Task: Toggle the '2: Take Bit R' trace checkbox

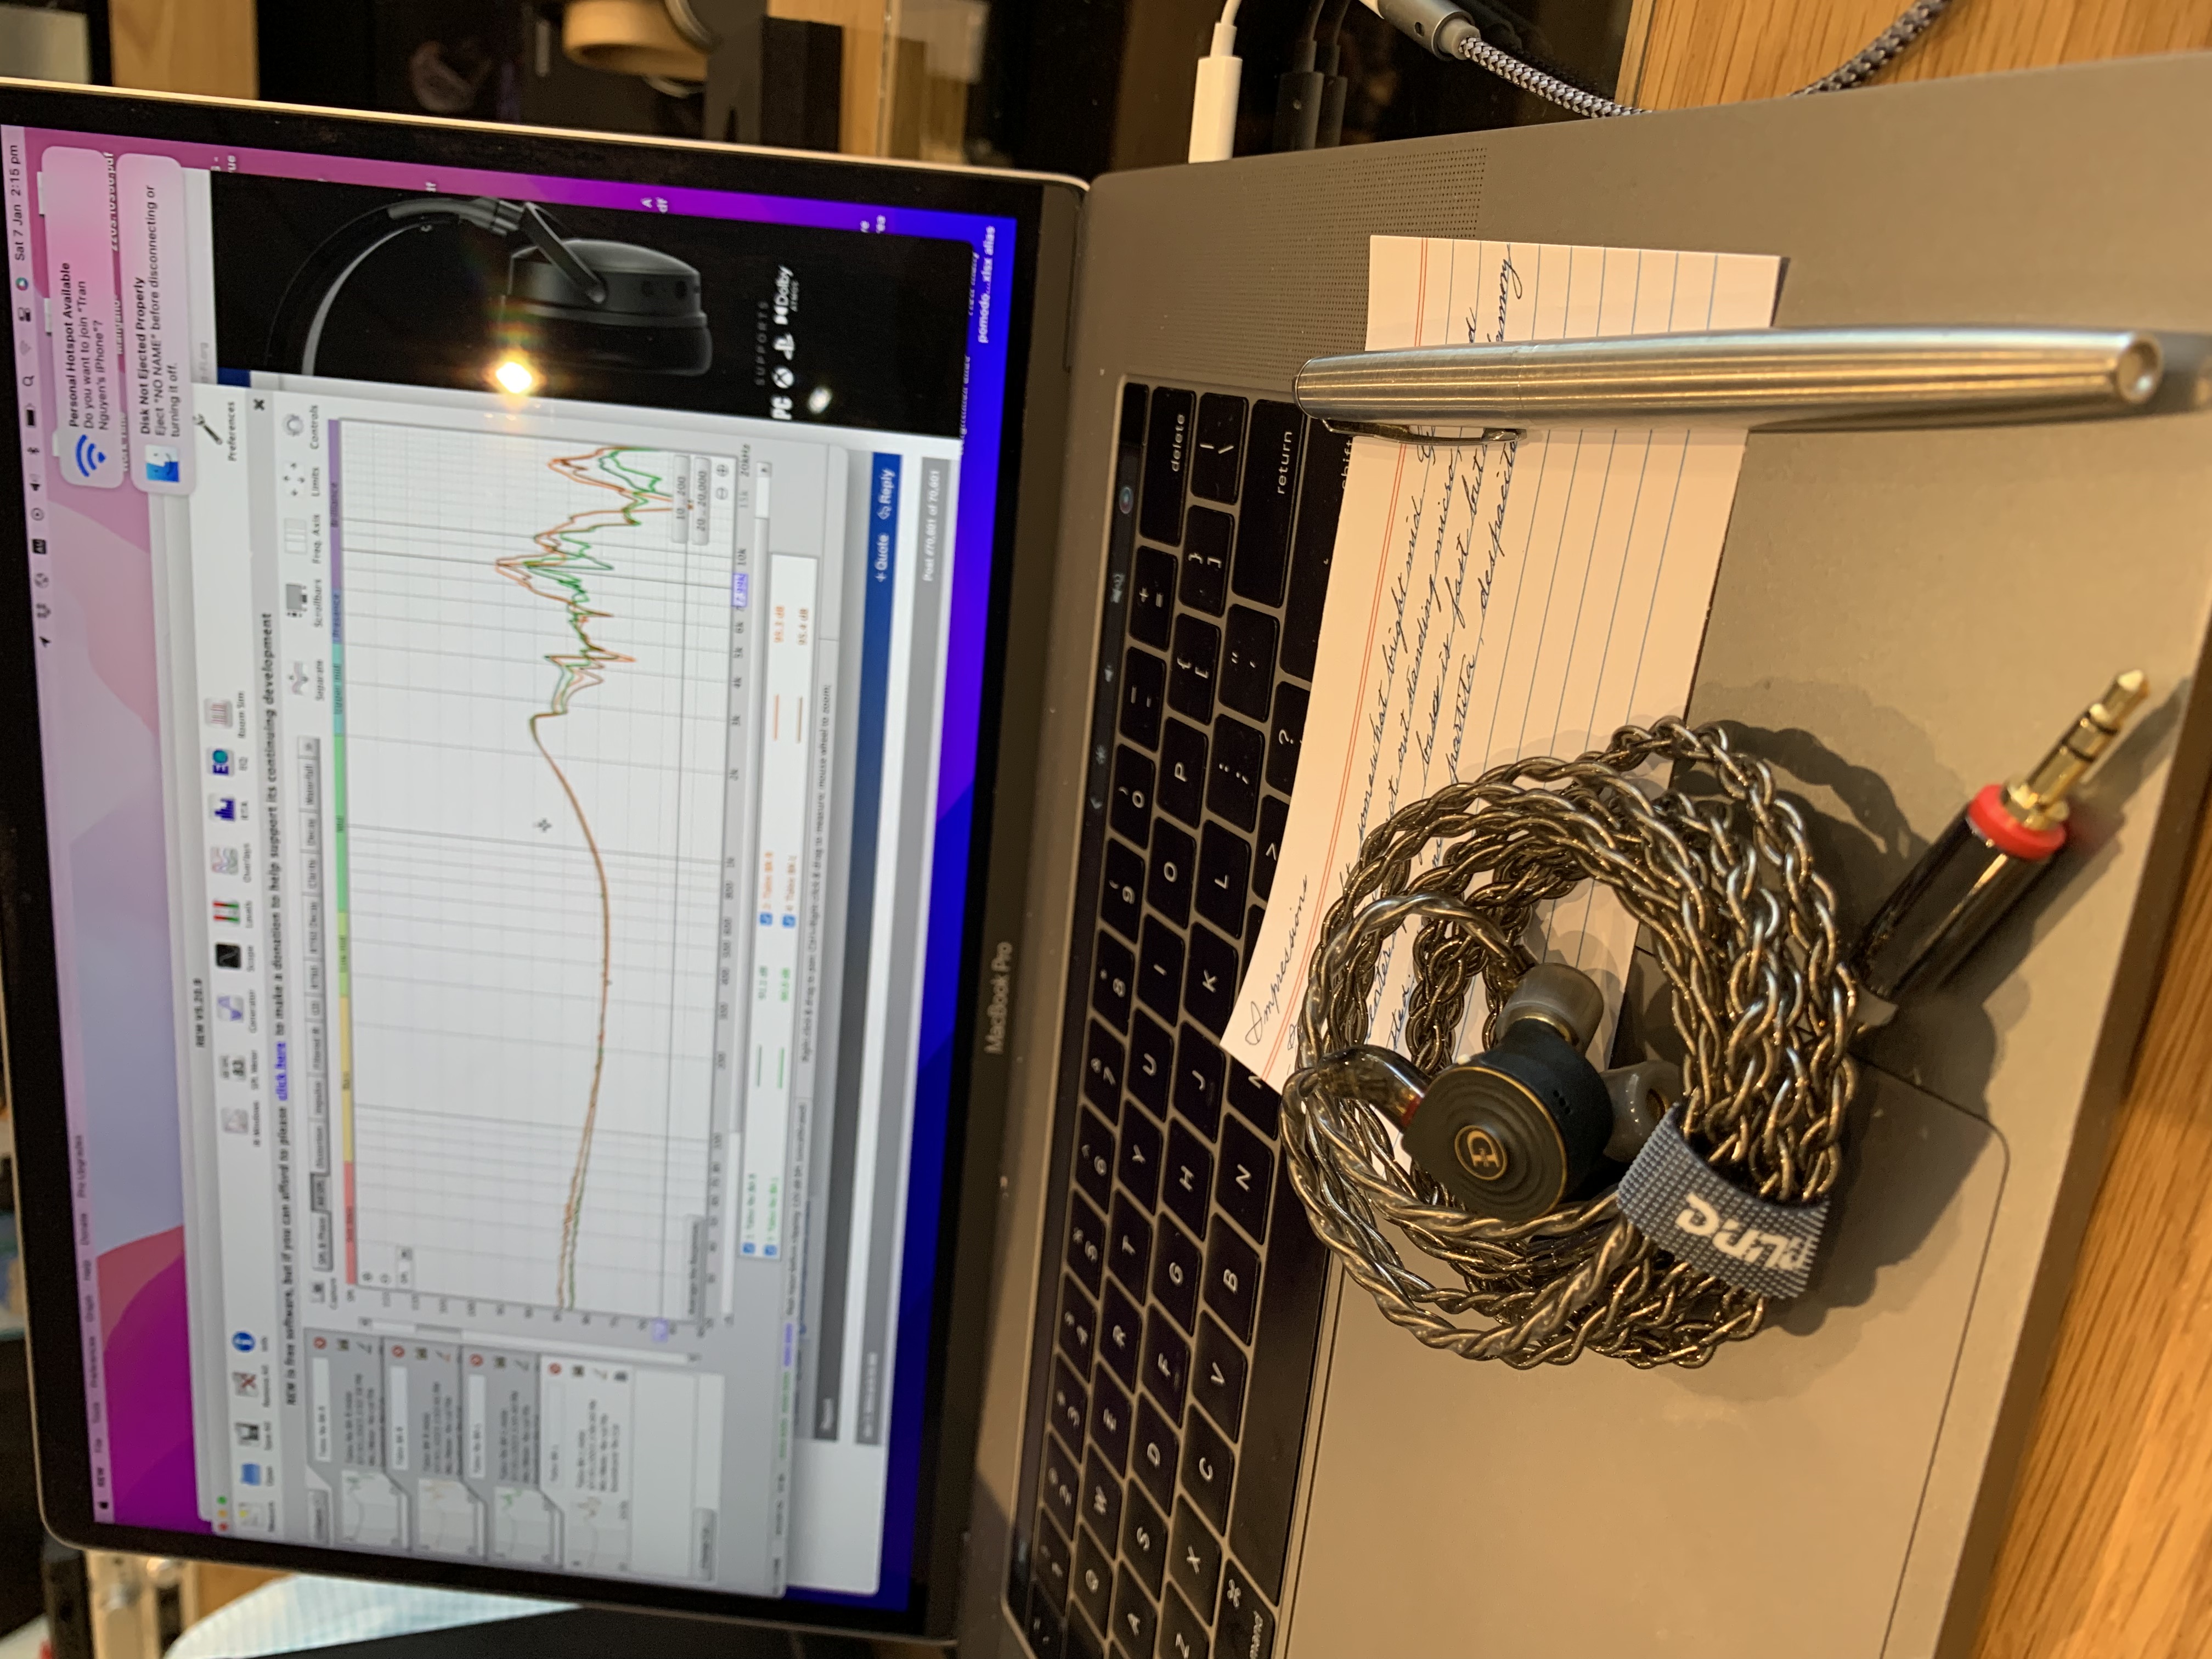Action: tap(767, 919)
